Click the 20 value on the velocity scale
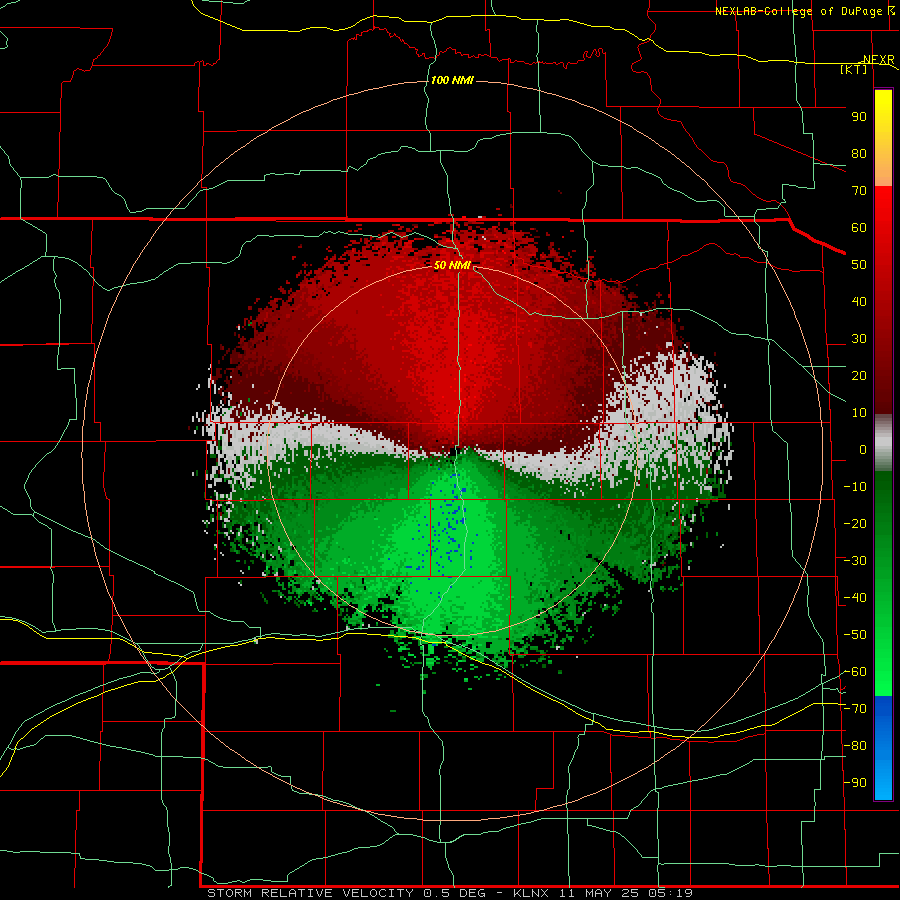This screenshot has height=900, width=900. (x=859, y=375)
